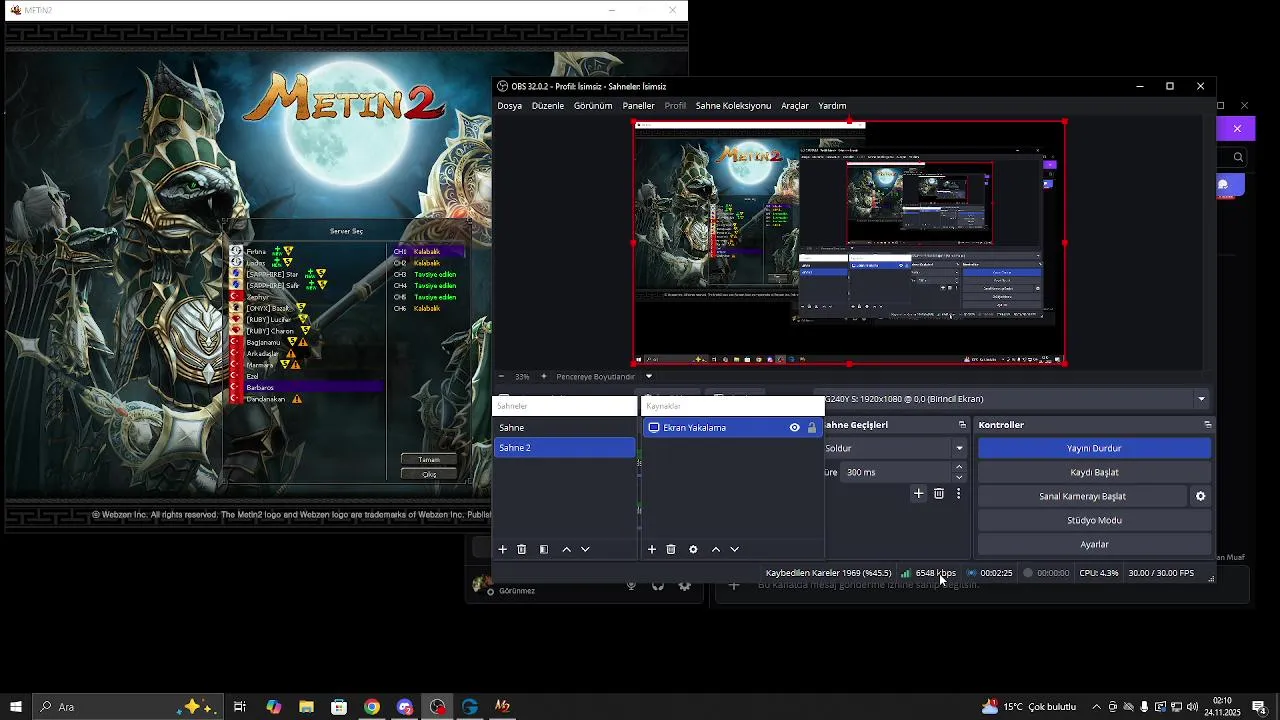
Task: Add a new source with plus icon
Action: pos(652,549)
